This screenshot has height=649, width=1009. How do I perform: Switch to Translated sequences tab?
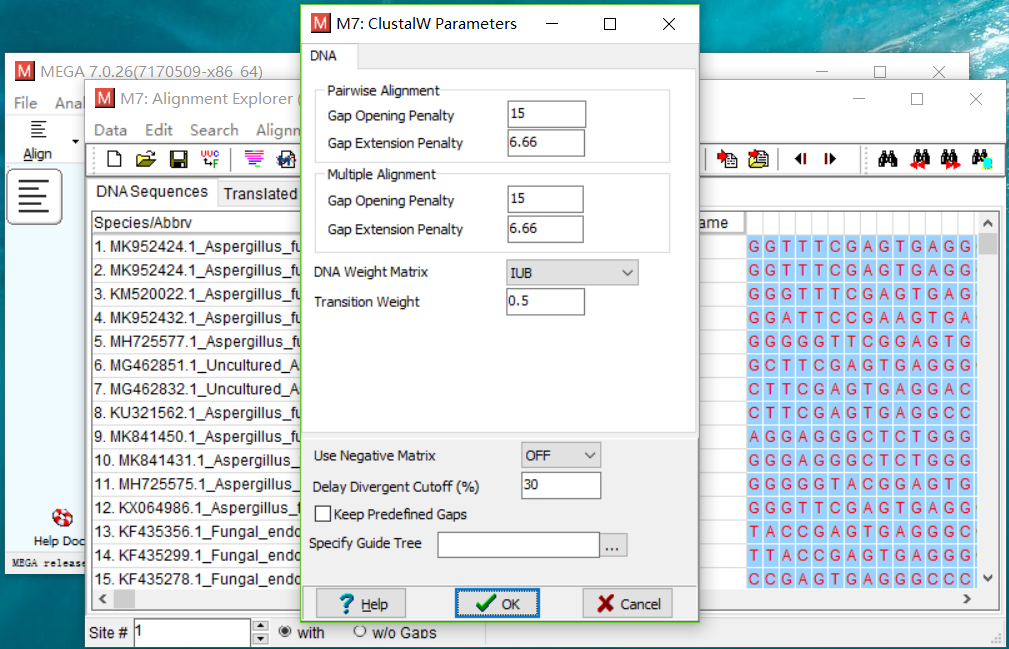click(259, 194)
